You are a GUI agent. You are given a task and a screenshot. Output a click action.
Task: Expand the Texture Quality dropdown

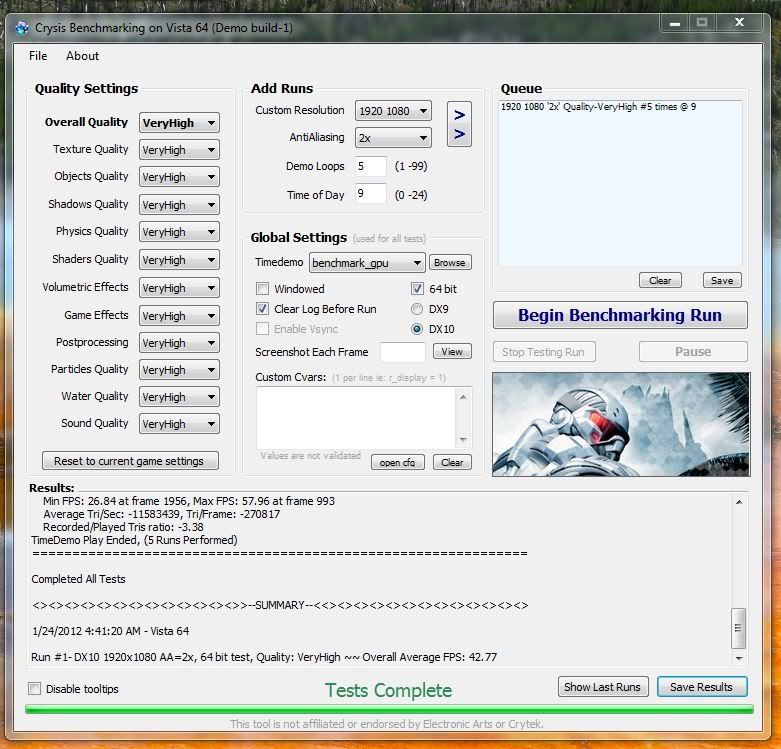point(179,150)
